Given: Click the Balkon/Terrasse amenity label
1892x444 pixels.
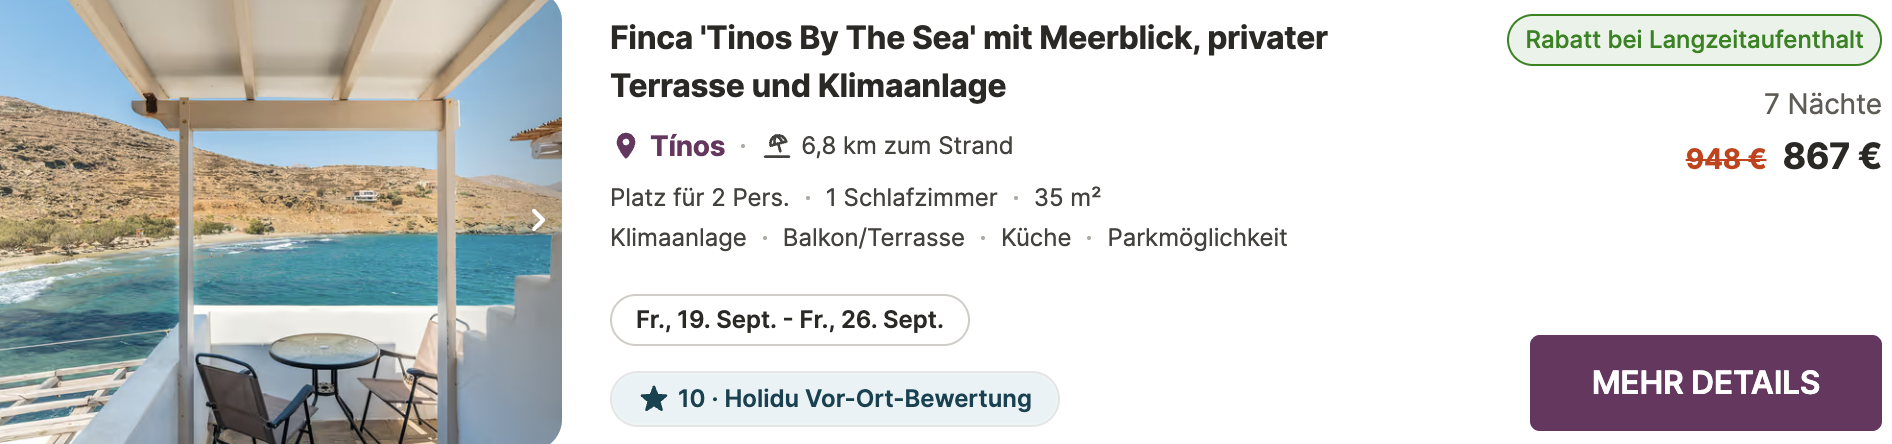Looking at the screenshot, I should point(873,238).
